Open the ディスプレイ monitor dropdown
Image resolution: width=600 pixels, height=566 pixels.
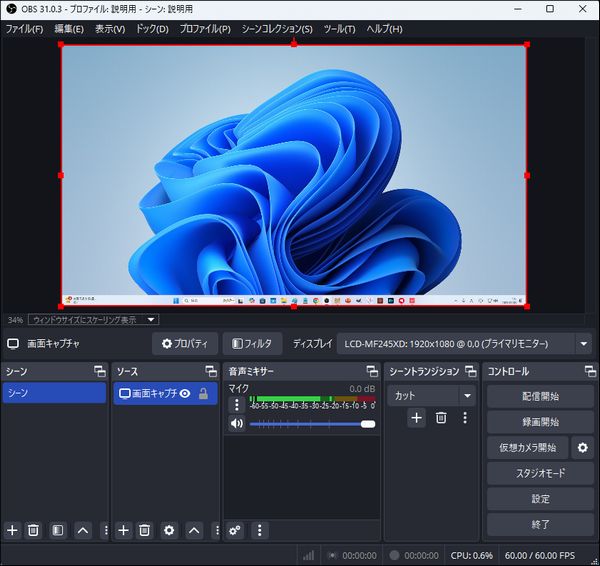[x=464, y=344]
